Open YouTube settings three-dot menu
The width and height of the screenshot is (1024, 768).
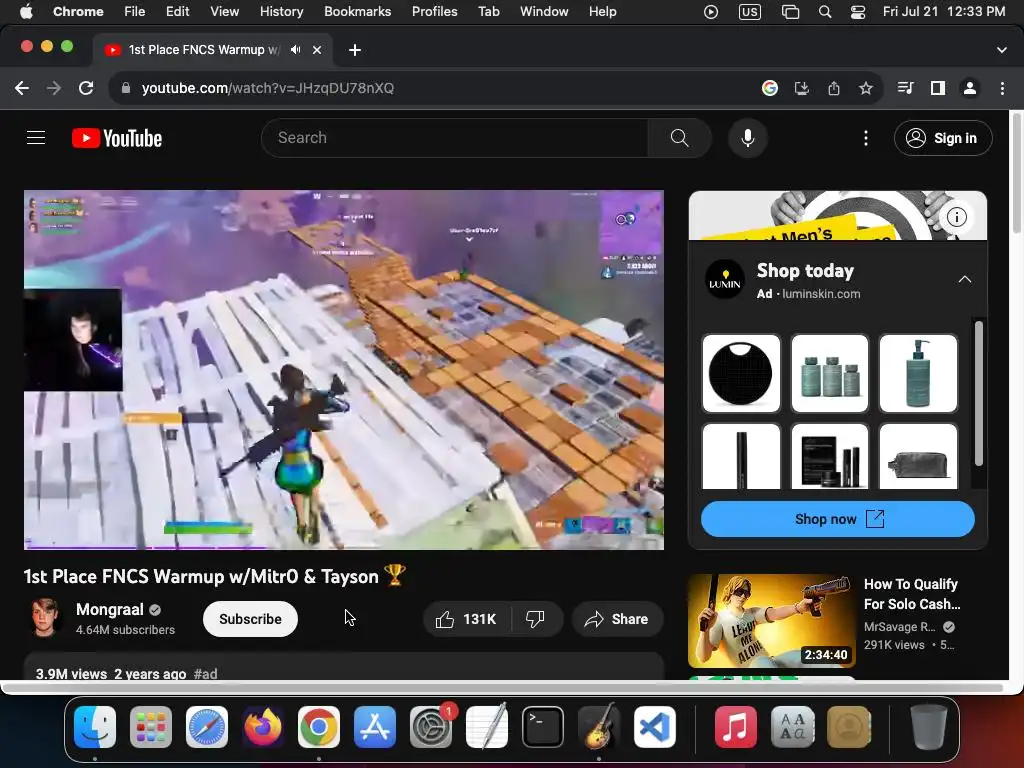point(866,138)
